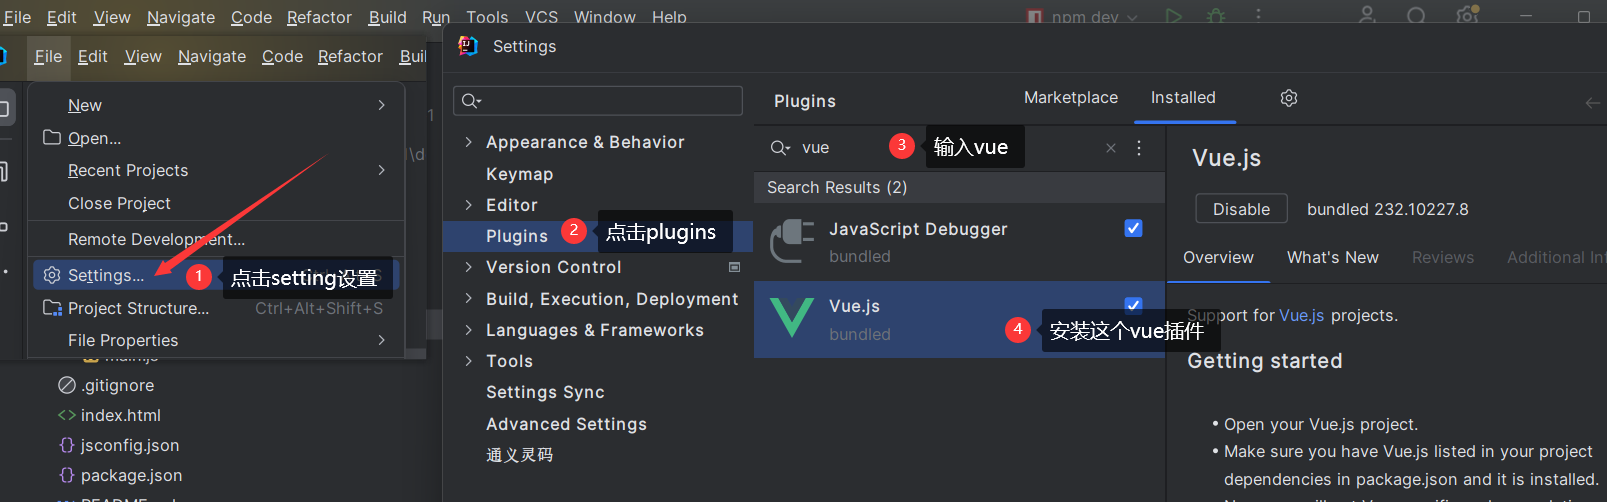Click the Run button in the top toolbar
The image size is (1607, 502).
[1174, 16]
